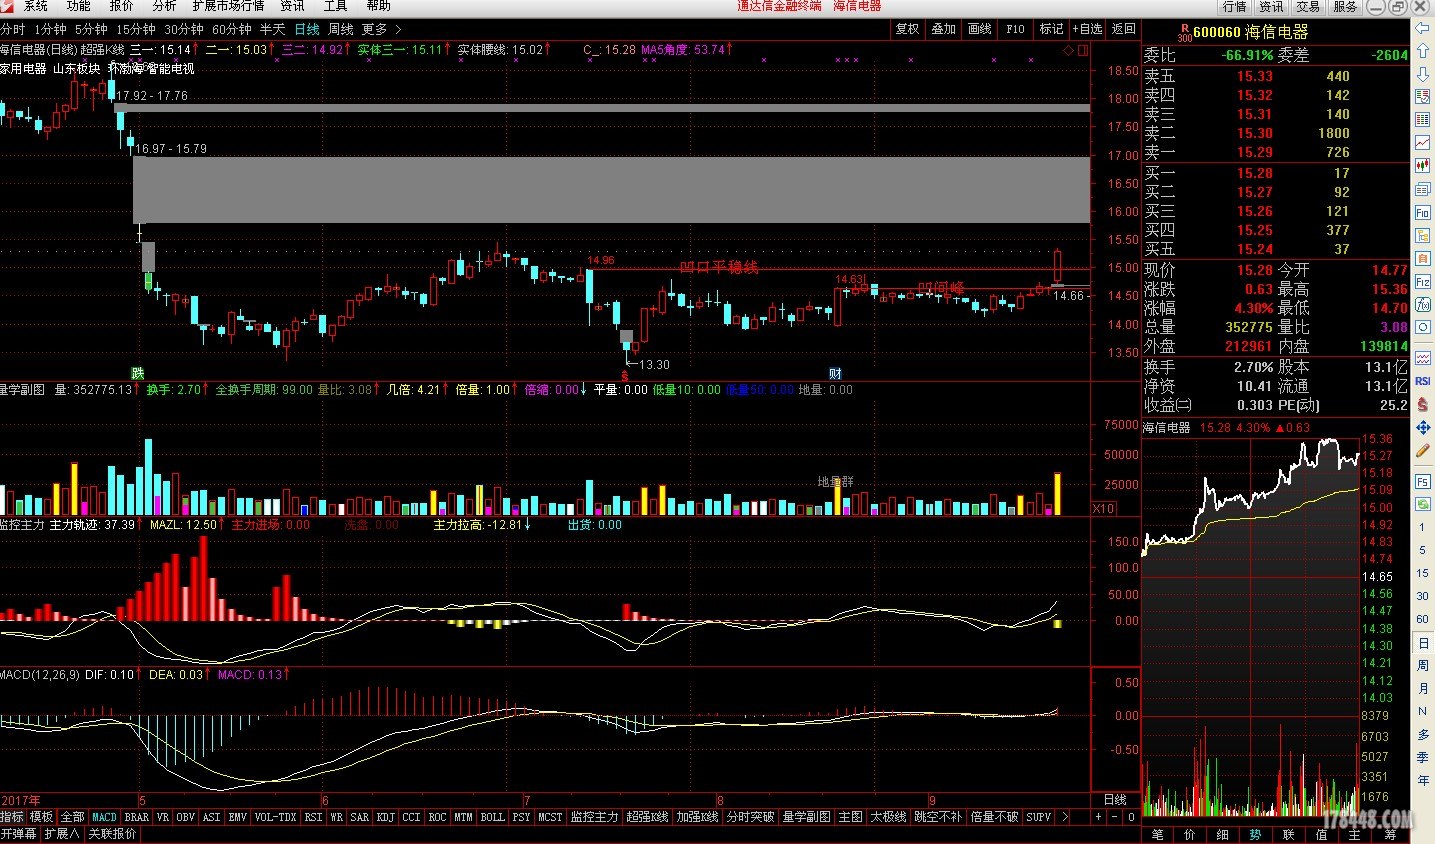The image size is (1435, 844).
Task: Switch to the KDJ indicator tab
Action: [x=385, y=817]
